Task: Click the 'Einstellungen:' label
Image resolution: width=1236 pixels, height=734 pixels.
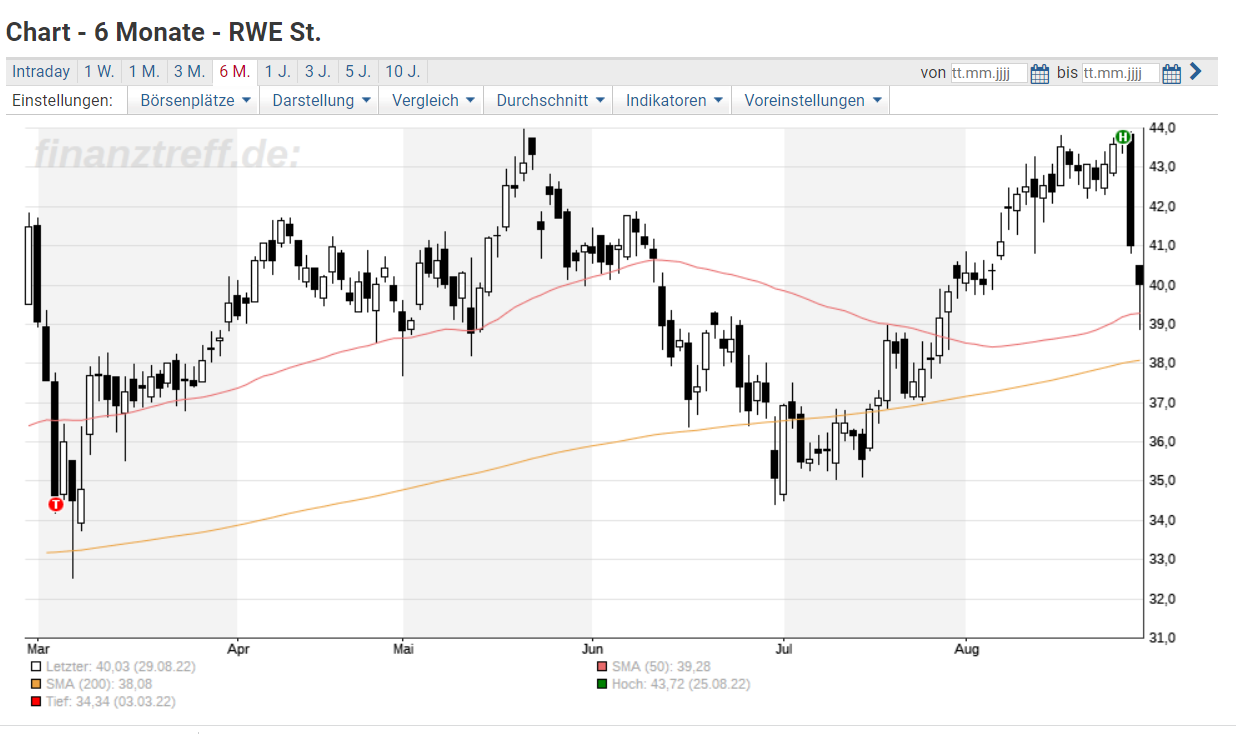Action: [x=62, y=100]
